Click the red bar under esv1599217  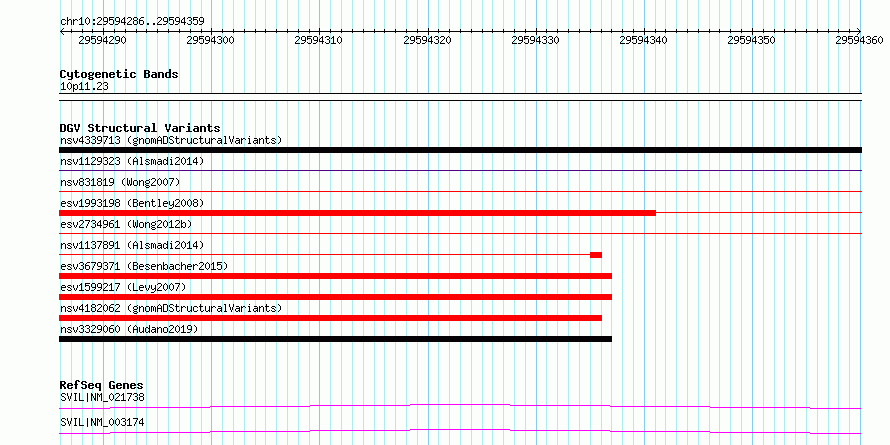(x=335, y=297)
